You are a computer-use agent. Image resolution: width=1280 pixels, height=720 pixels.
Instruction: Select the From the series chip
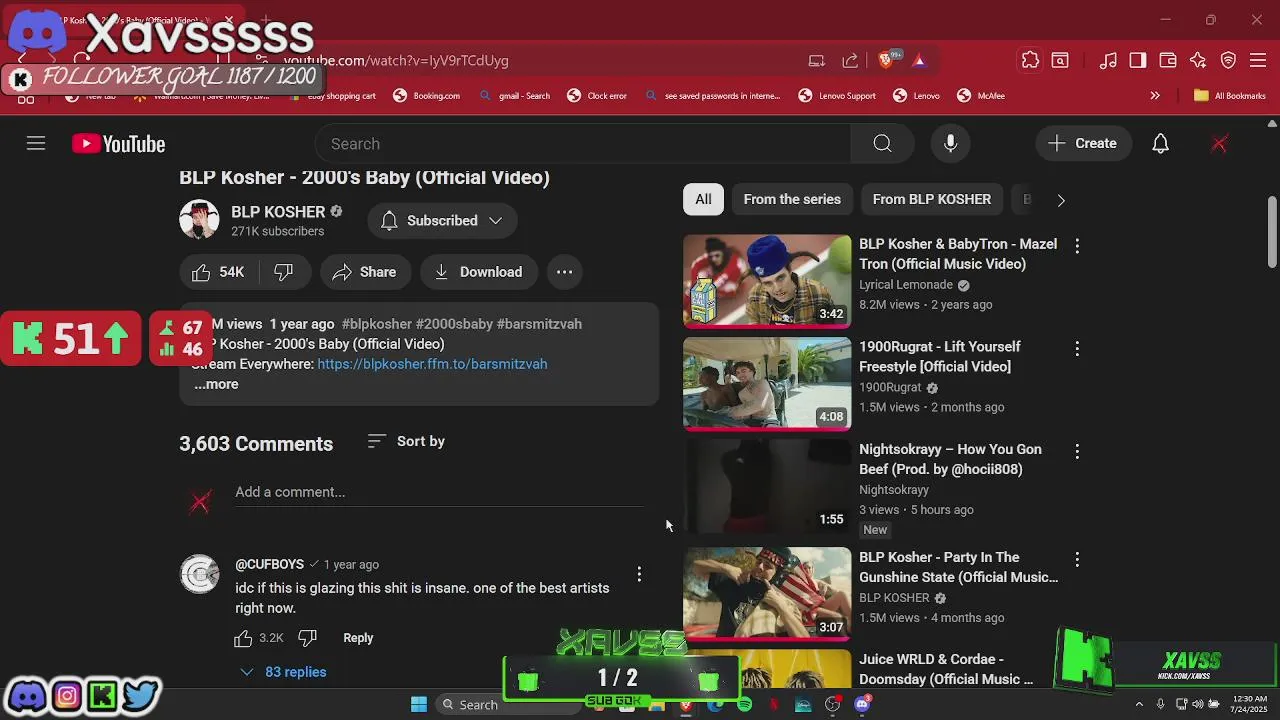[x=792, y=199]
